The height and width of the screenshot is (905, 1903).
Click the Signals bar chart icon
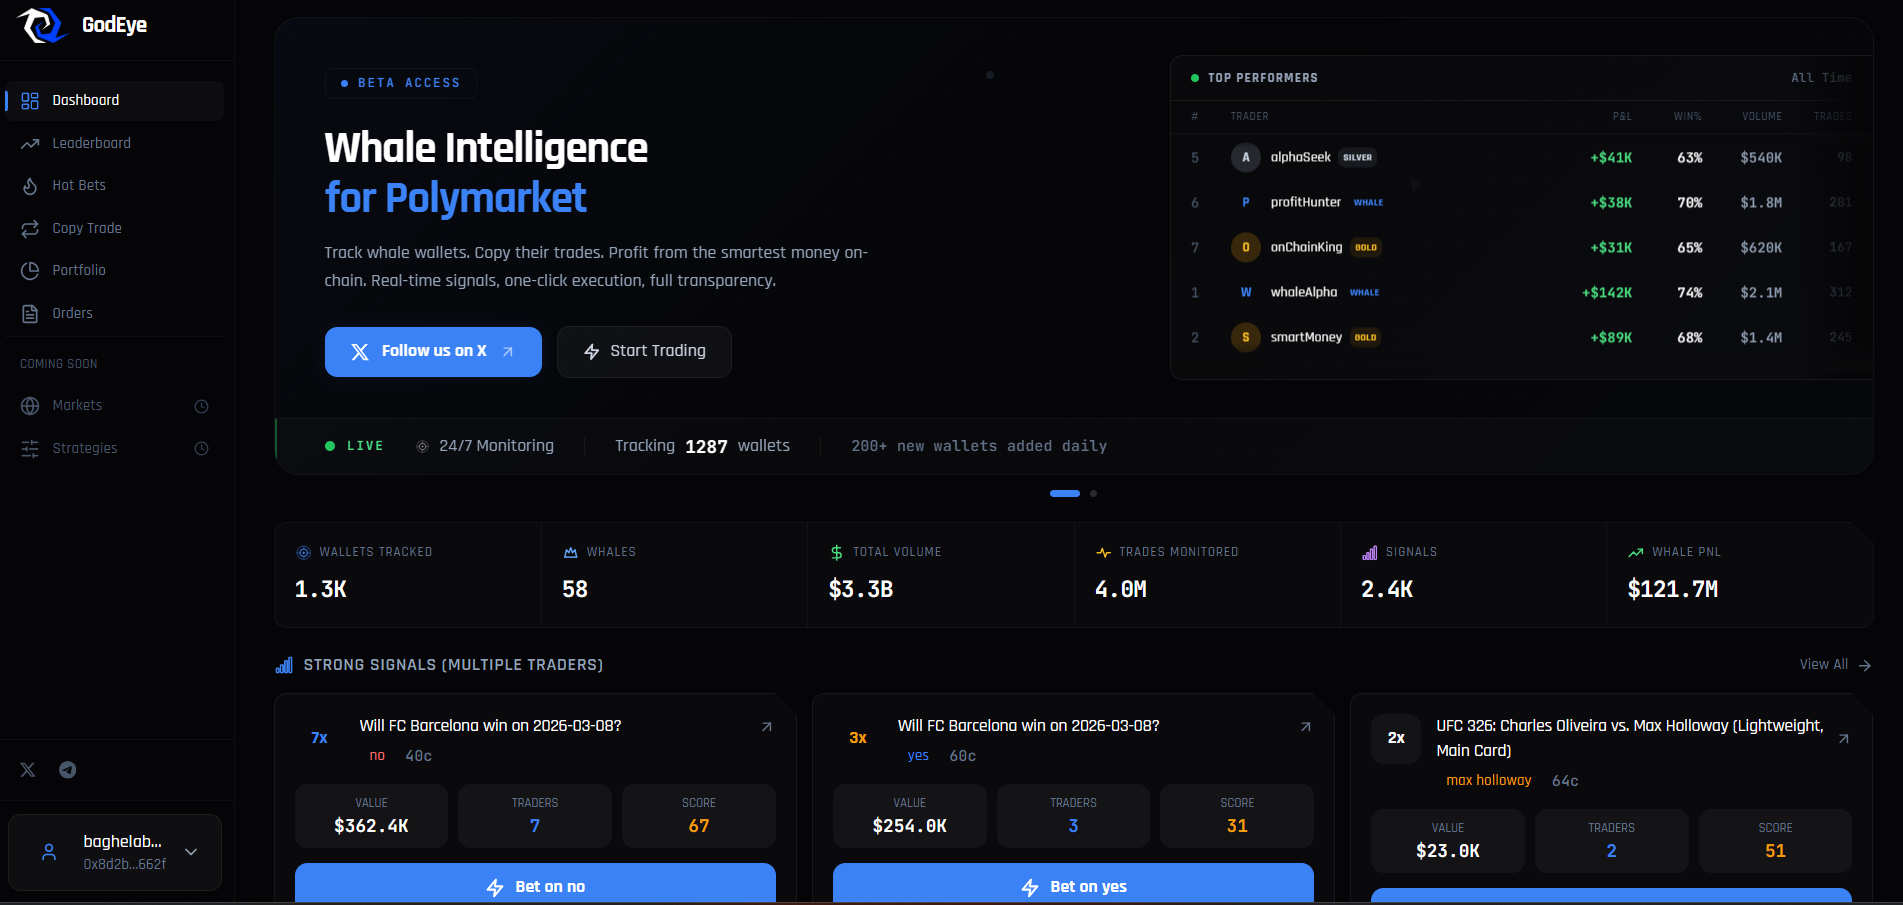click(1370, 552)
